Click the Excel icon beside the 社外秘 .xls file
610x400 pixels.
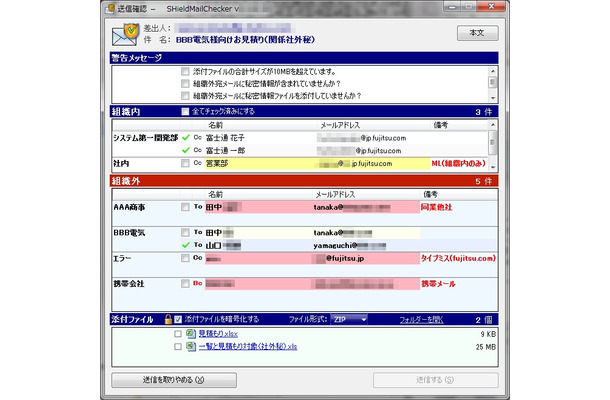(191, 346)
